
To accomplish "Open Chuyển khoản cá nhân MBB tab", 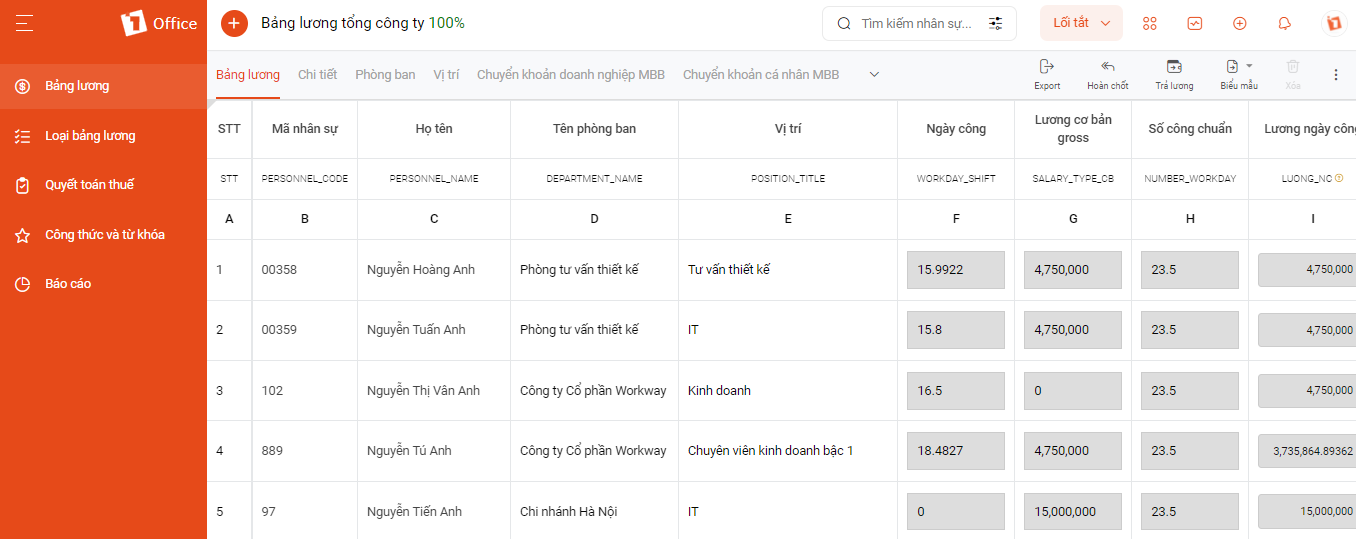I will (761, 75).
